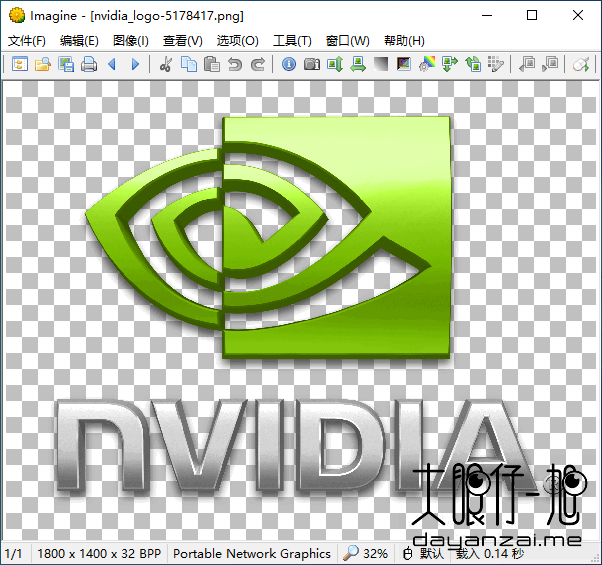Open the 图像(I) menu
Viewport: 602px width, 565px height.
pos(131,41)
